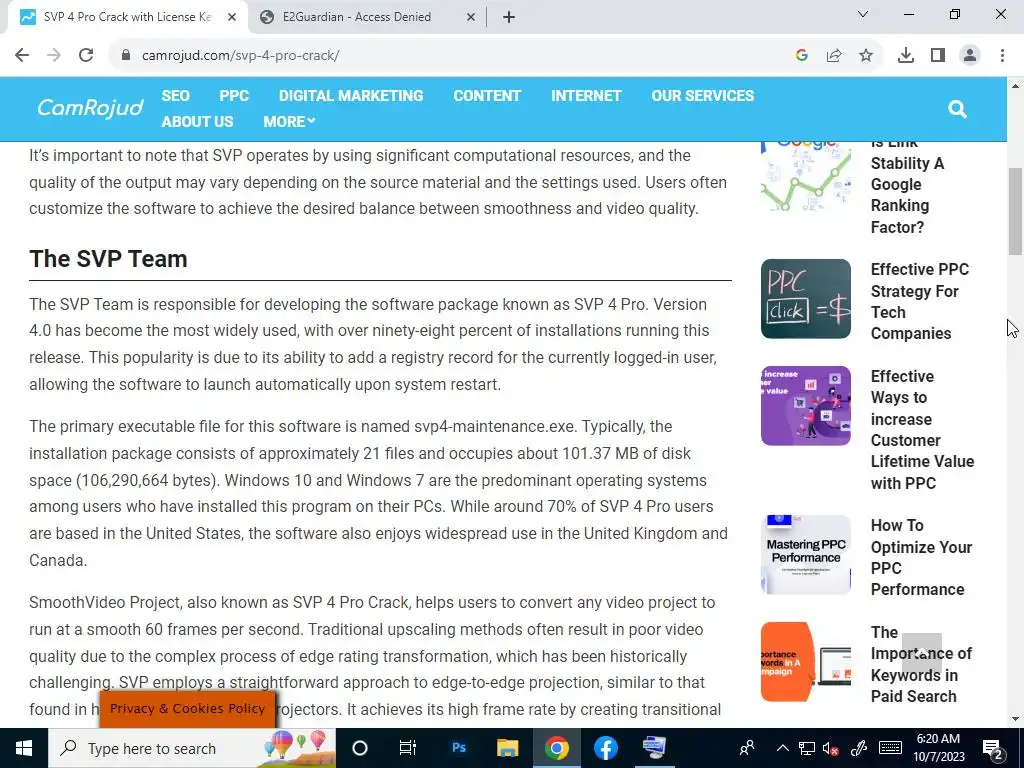Open Task View on taskbar
Viewport: 1024px width, 768px height.
tap(408, 748)
